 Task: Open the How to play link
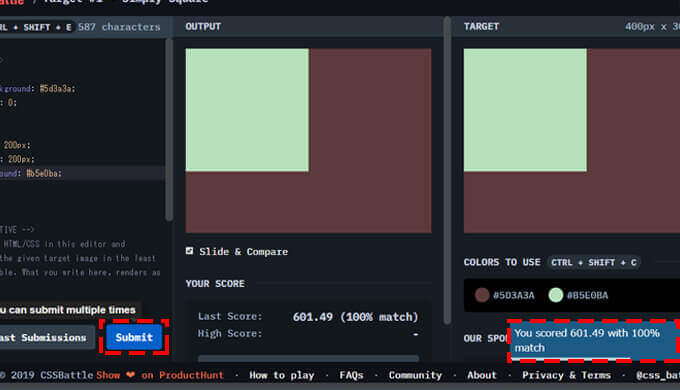point(281,375)
